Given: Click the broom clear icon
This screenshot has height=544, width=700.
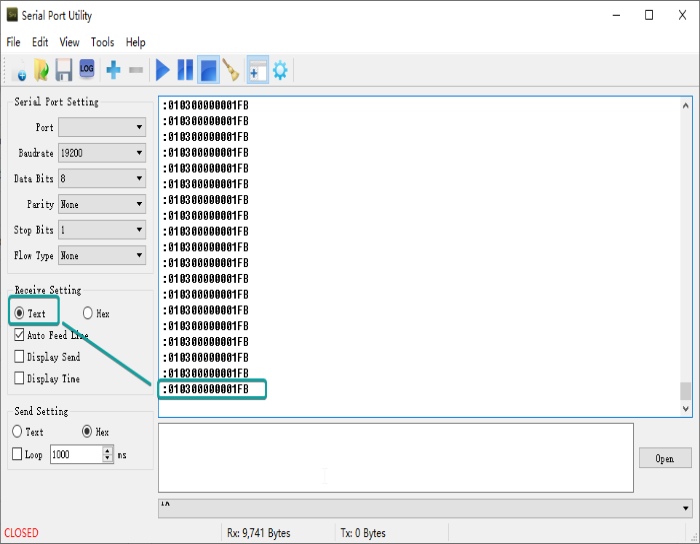Looking at the screenshot, I should click(x=231, y=70).
